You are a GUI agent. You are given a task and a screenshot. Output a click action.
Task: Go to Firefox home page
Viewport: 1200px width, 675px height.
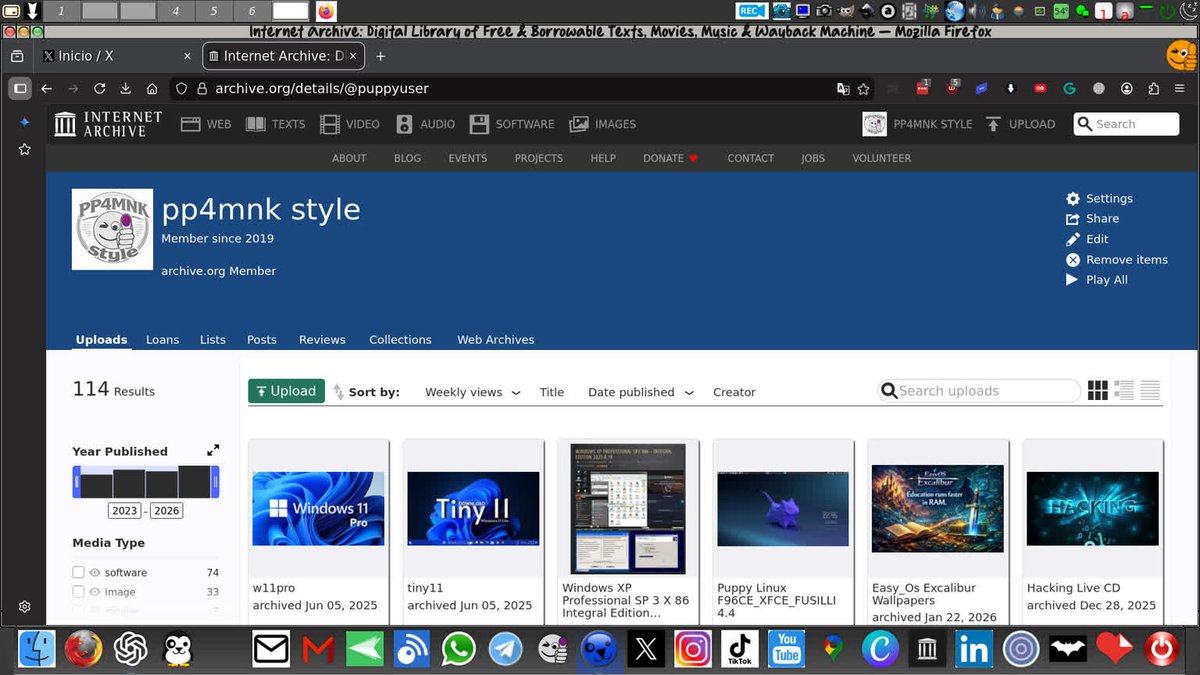pyautogui.click(x=151, y=88)
